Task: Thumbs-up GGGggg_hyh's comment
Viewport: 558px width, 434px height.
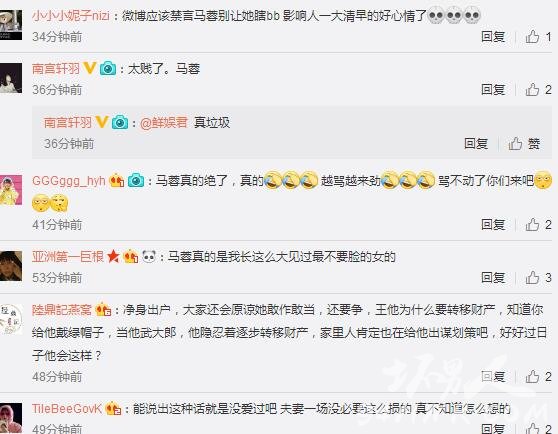Action: [x=538, y=225]
